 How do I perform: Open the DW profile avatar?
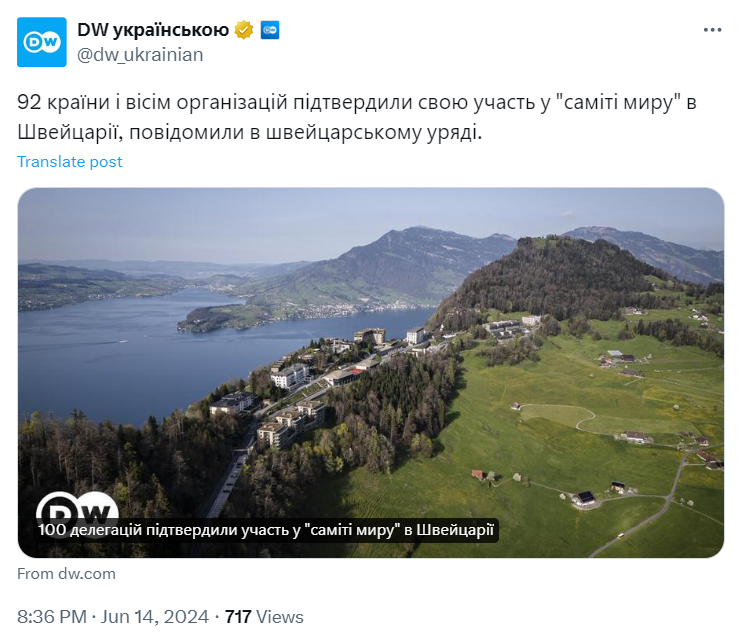click(43, 42)
